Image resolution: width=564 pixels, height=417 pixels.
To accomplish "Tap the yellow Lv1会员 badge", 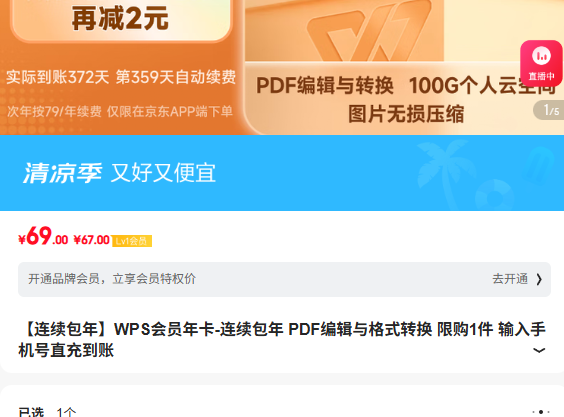I will (132, 241).
